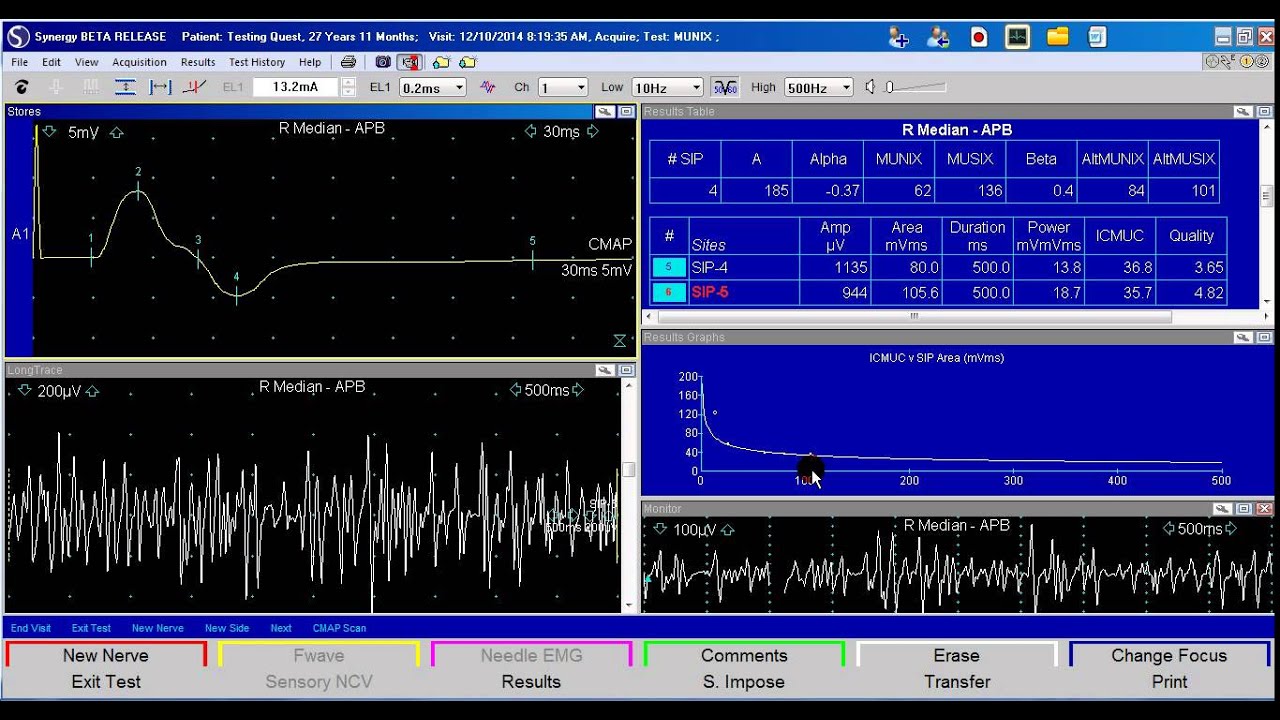Click the Print function button

click(1169, 682)
